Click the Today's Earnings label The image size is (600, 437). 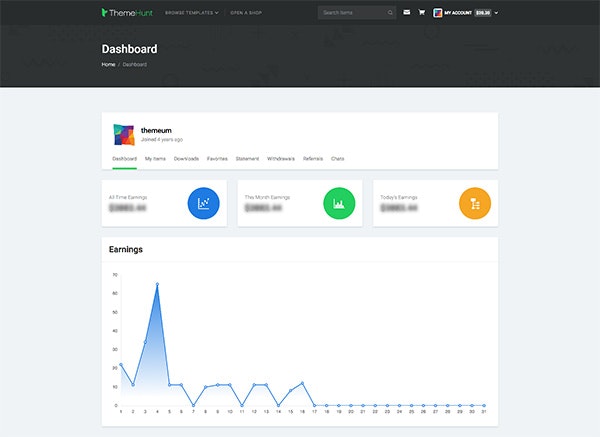[399, 197]
